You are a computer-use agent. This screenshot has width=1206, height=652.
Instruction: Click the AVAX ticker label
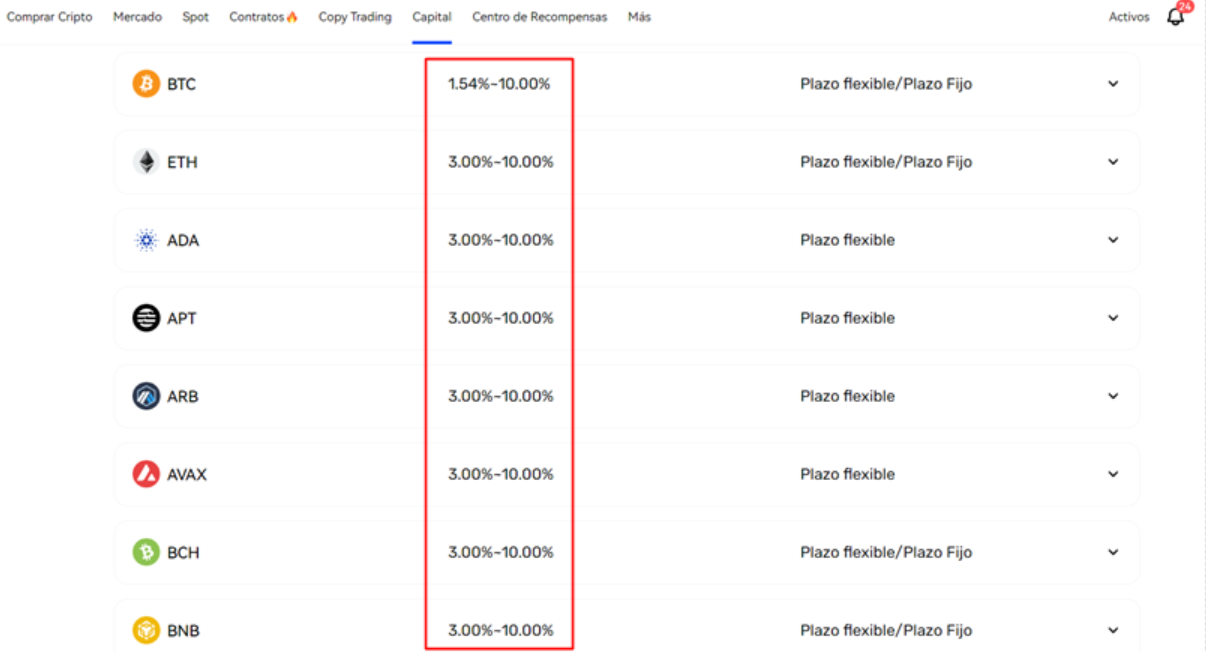pyautogui.click(x=187, y=474)
